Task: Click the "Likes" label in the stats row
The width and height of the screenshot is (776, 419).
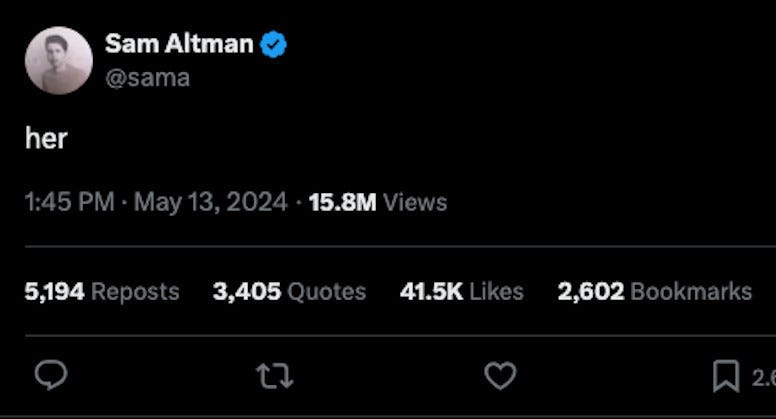Action: (x=496, y=291)
